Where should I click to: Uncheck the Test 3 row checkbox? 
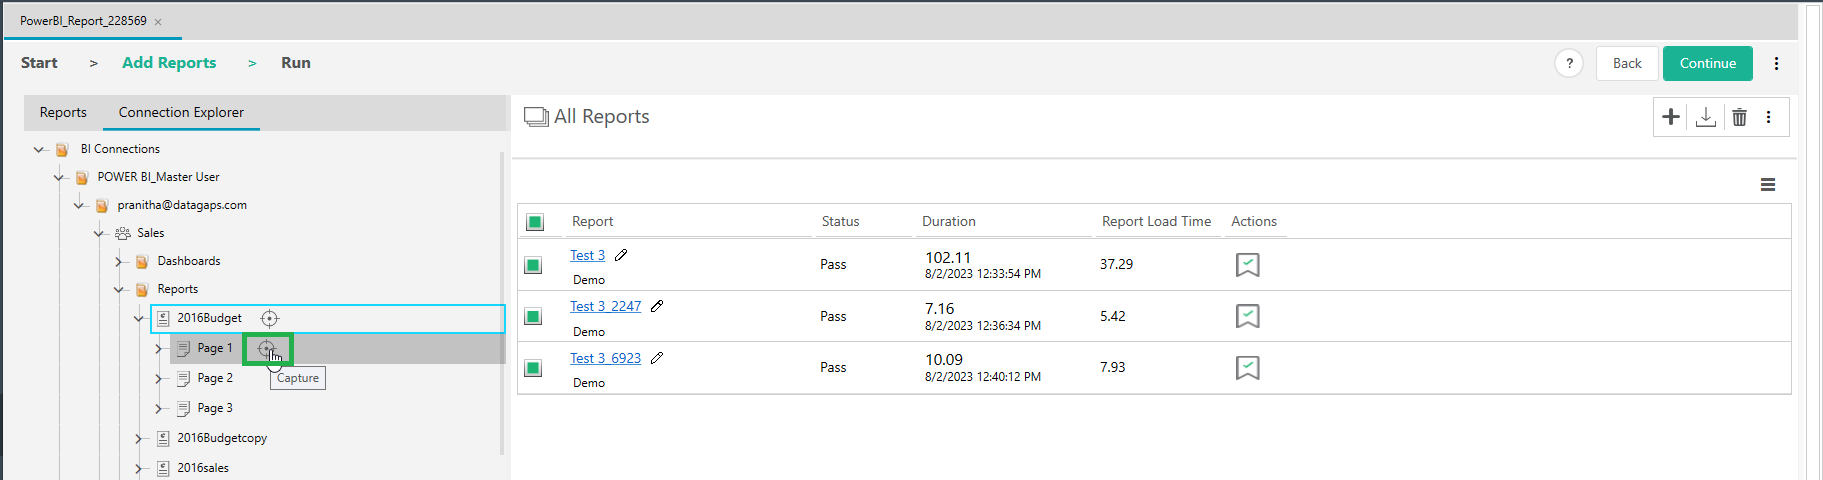tap(534, 265)
